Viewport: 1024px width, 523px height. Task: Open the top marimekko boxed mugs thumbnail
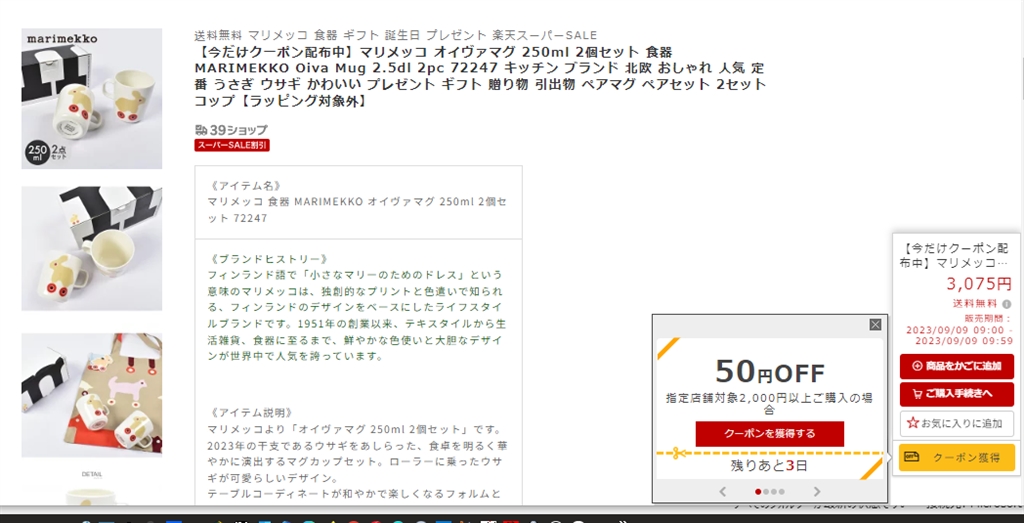(x=91, y=99)
